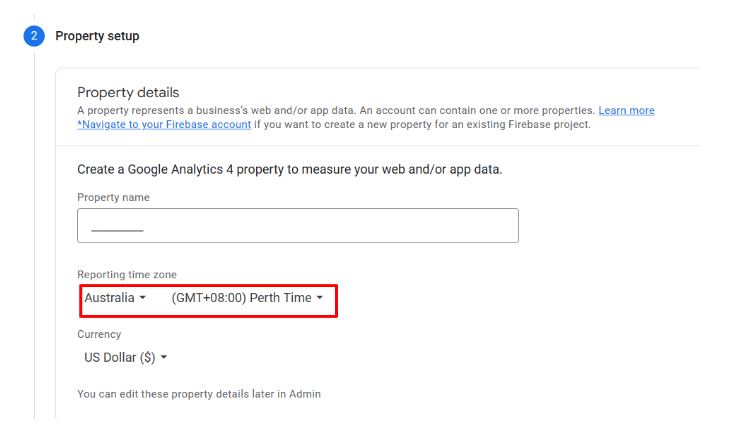Select the Property setup step heading

(97, 36)
